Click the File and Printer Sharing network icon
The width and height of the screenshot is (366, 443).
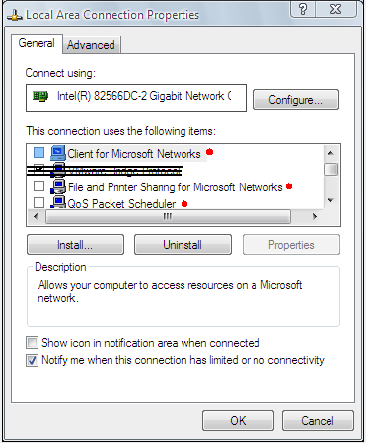point(58,187)
